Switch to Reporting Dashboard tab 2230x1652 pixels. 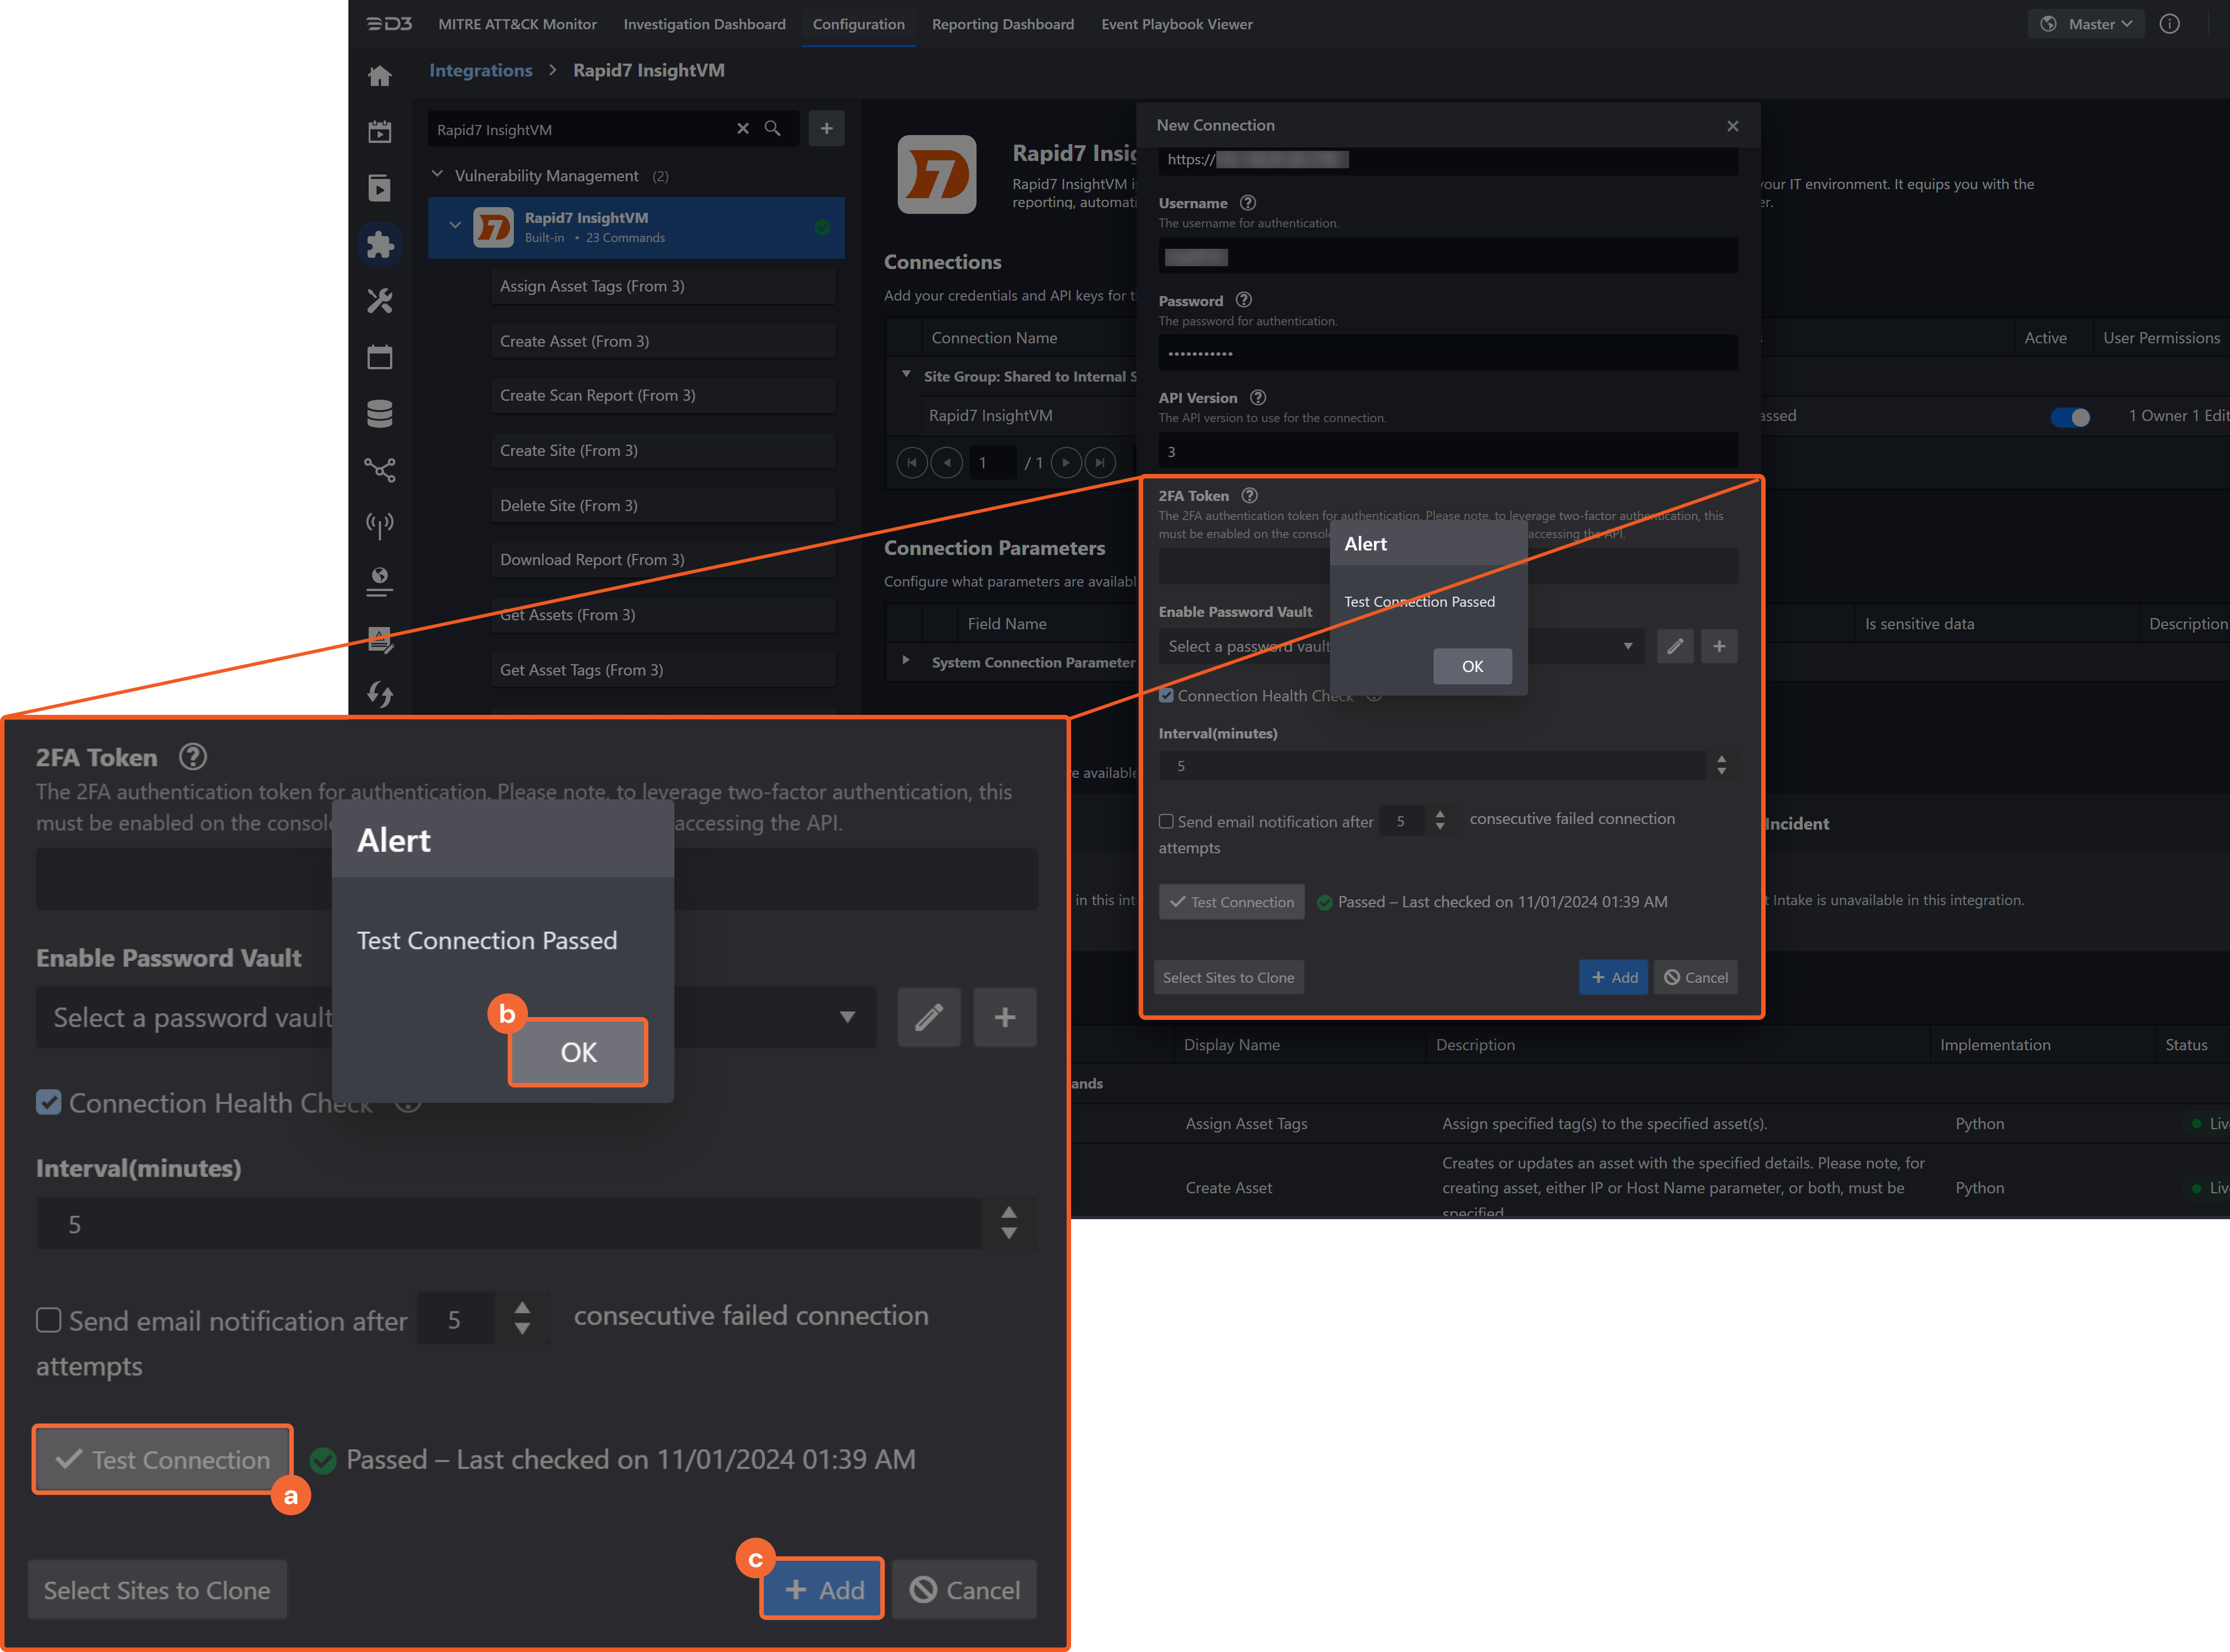pos(1002,24)
